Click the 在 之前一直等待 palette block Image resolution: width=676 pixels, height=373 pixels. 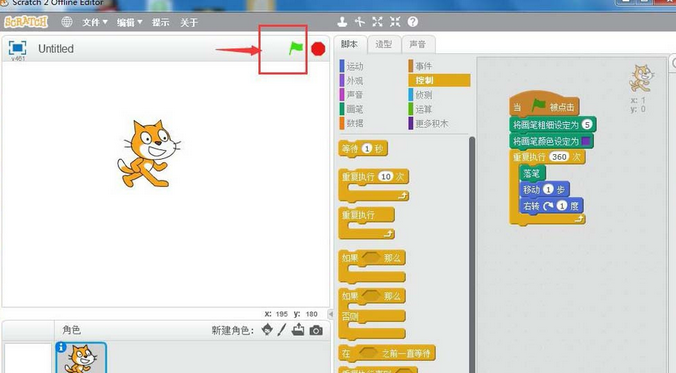387,354
